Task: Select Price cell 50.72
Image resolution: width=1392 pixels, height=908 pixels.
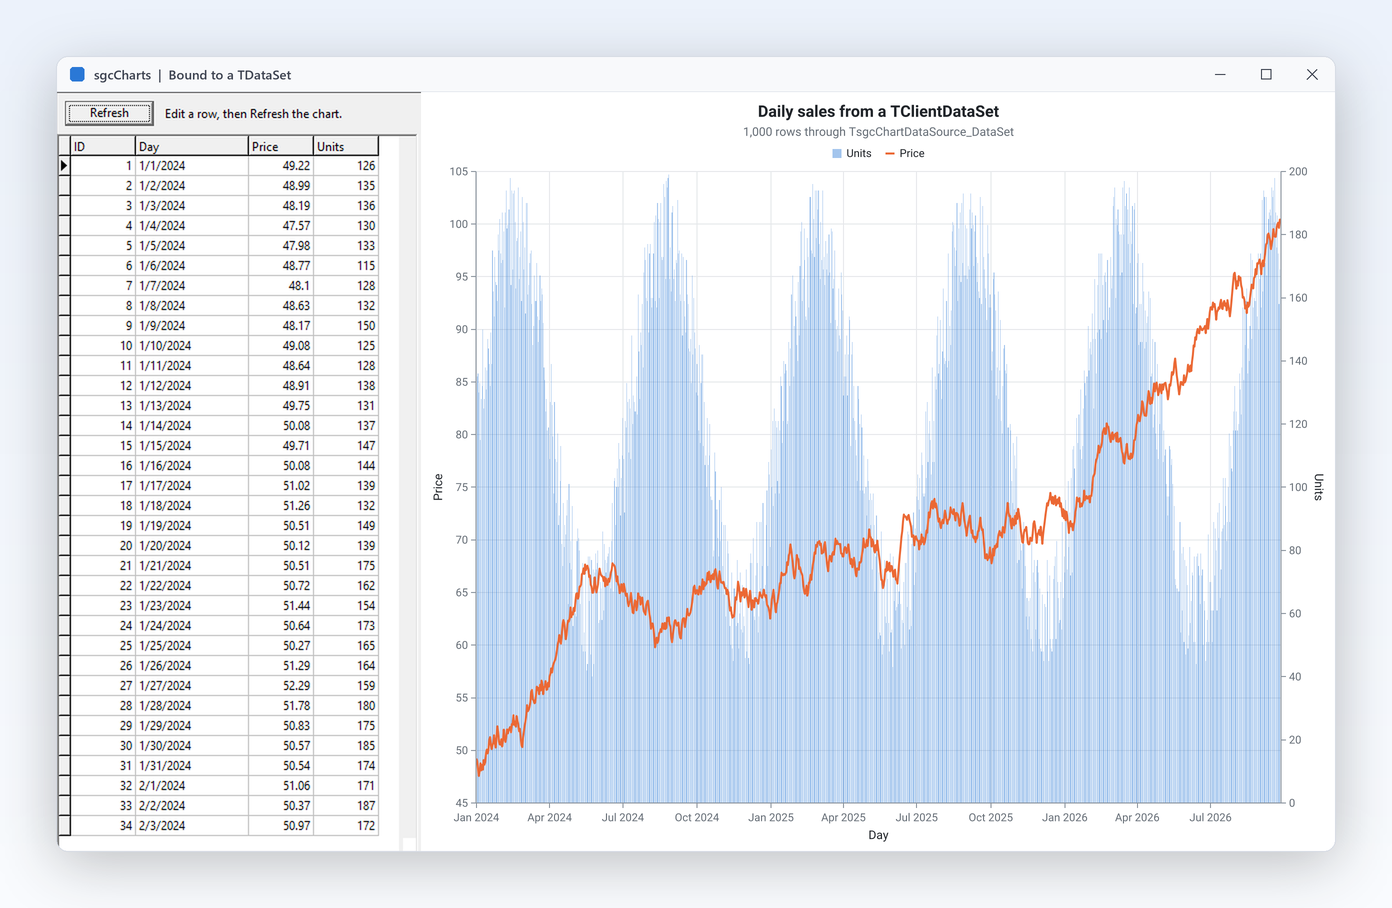Action: (x=281, y=586)
